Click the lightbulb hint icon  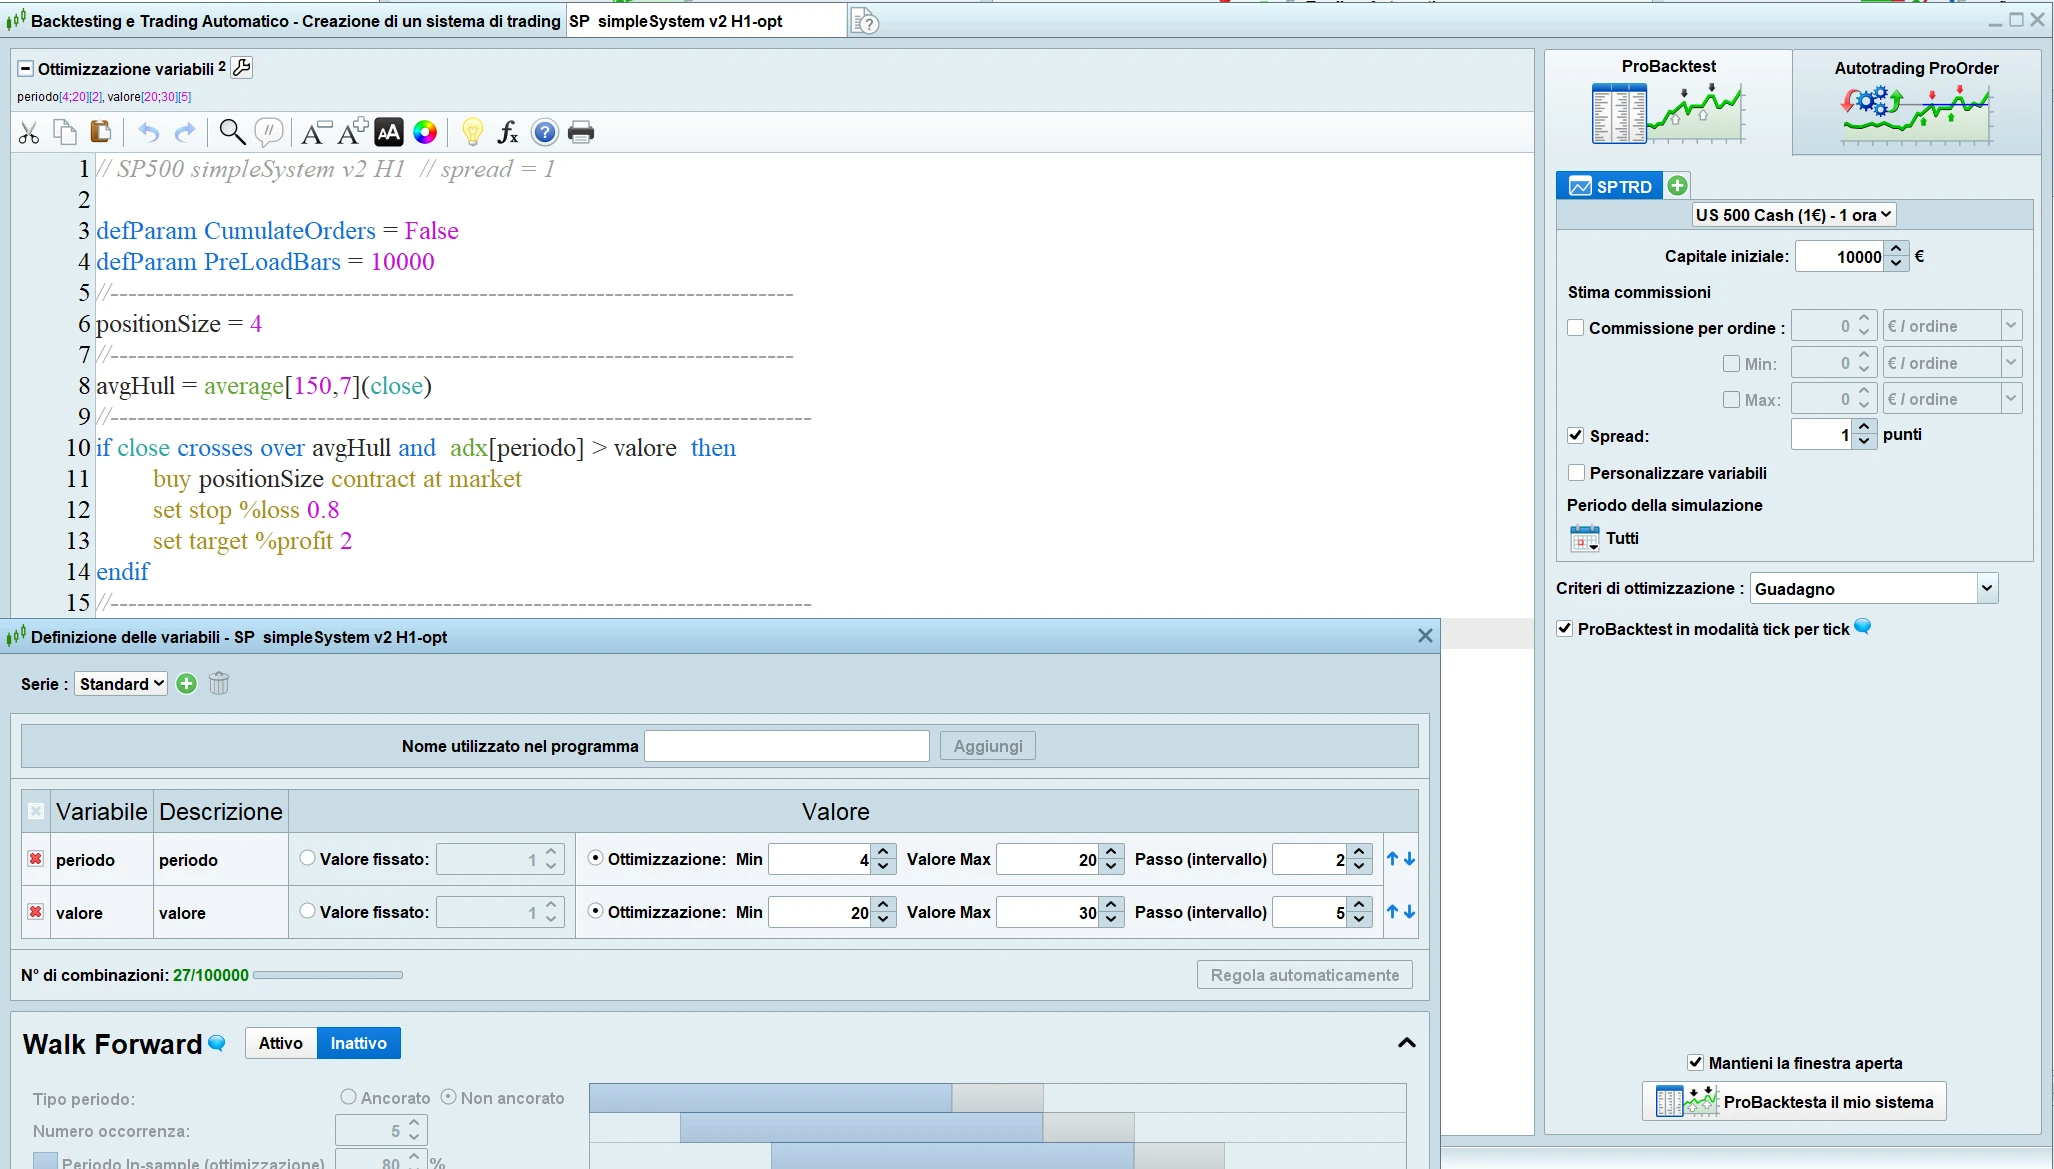(473, 132)
